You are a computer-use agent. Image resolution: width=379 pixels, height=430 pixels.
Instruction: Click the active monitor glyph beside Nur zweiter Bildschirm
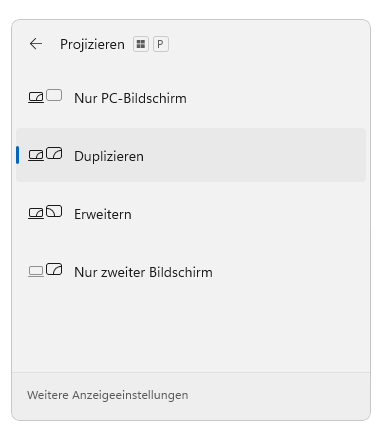click(x=54, y=269)
